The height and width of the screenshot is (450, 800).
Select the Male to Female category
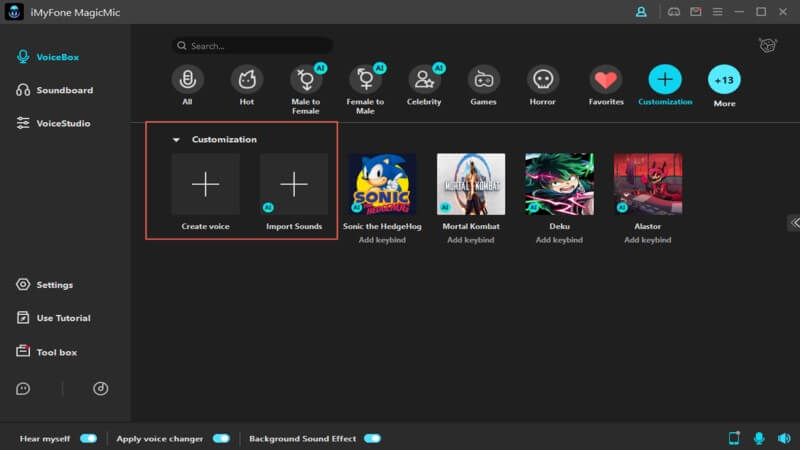click(306, 89)
